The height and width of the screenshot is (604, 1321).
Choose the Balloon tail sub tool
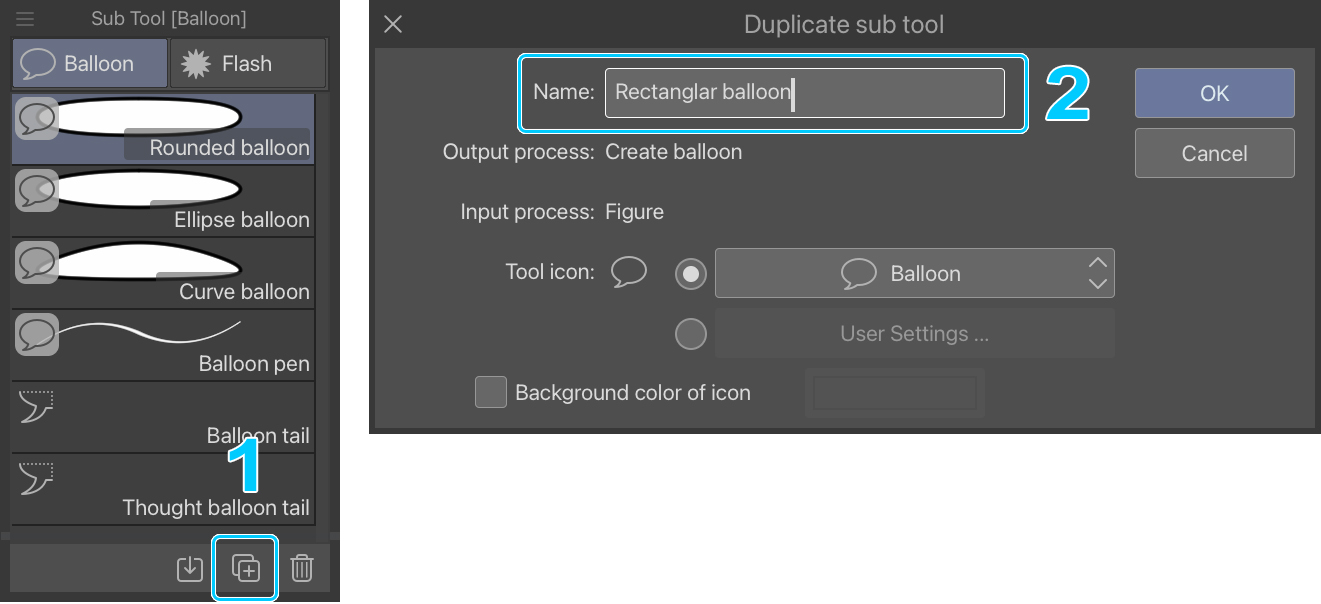163,417
